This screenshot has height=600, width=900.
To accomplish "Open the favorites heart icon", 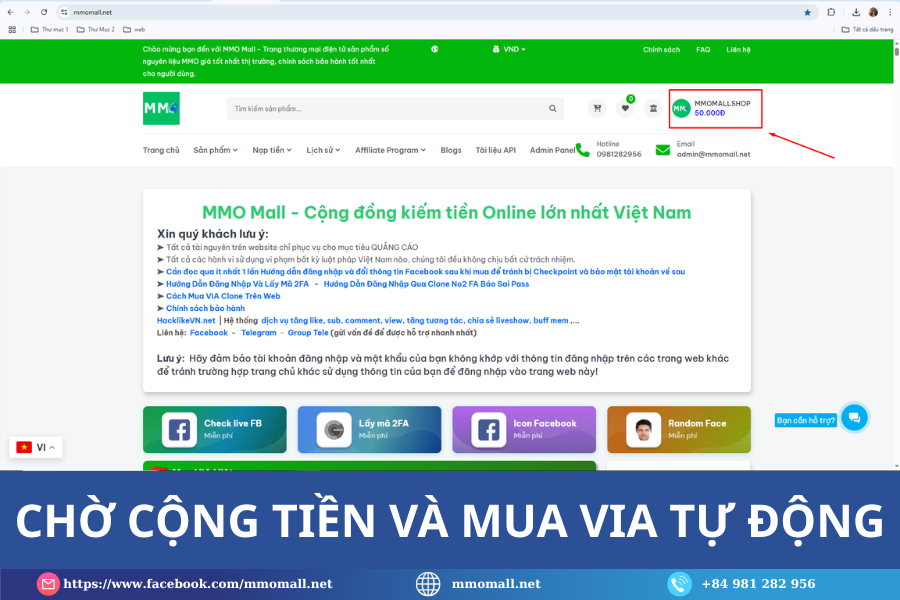I will click(x=626, y=108).
